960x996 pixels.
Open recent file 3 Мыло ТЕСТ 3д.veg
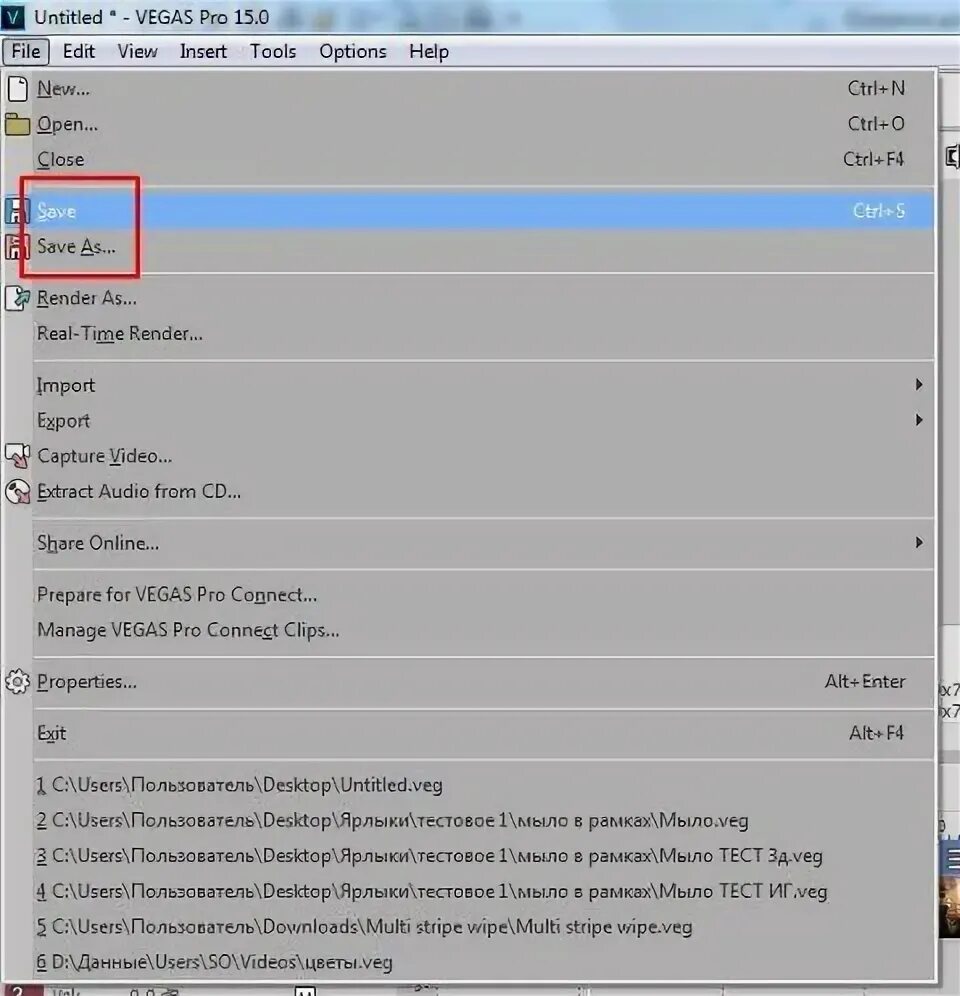click(470, 856)
